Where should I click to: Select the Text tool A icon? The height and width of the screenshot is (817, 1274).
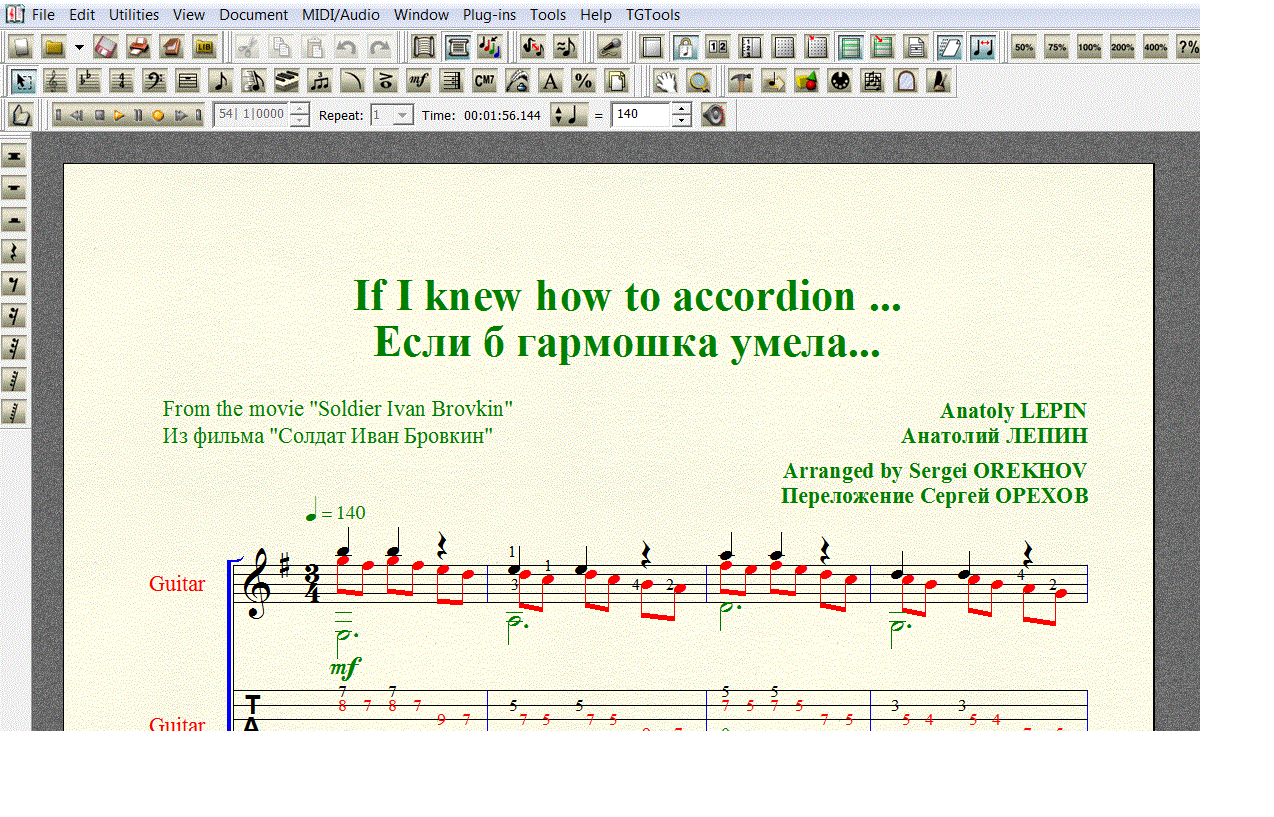550,81
